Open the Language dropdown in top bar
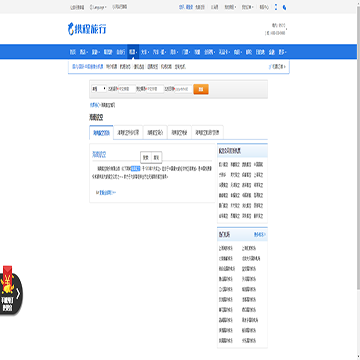This screenshot has height=360, width=360. (98, 7)
